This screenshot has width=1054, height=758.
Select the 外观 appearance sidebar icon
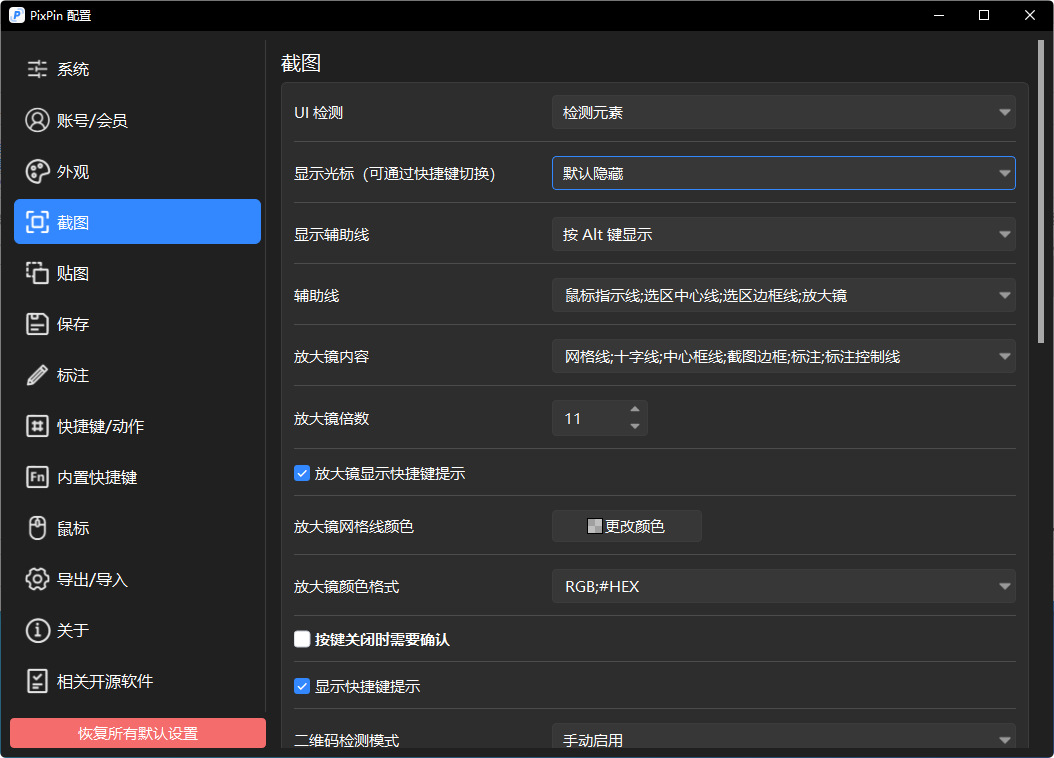pos(36,171)
